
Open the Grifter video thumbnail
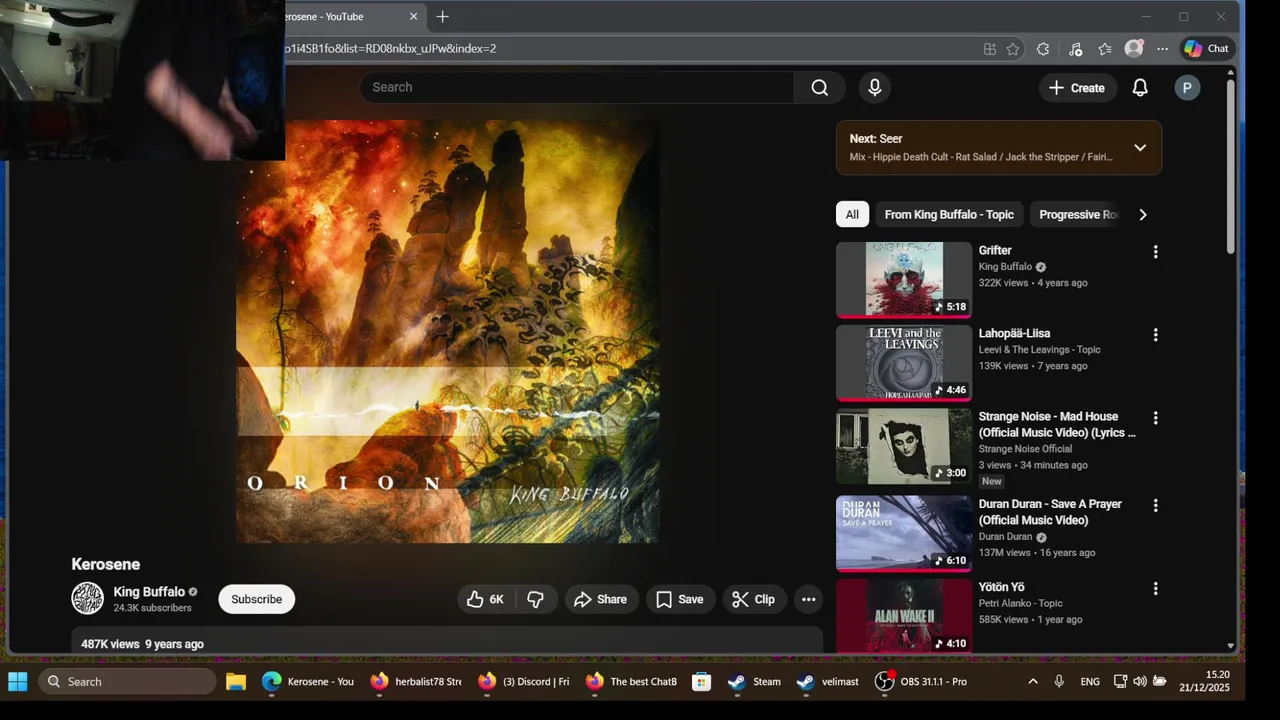tap(904, 280)
